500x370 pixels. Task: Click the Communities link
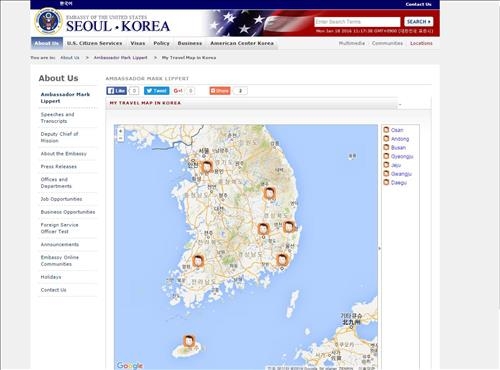point(387,43)
